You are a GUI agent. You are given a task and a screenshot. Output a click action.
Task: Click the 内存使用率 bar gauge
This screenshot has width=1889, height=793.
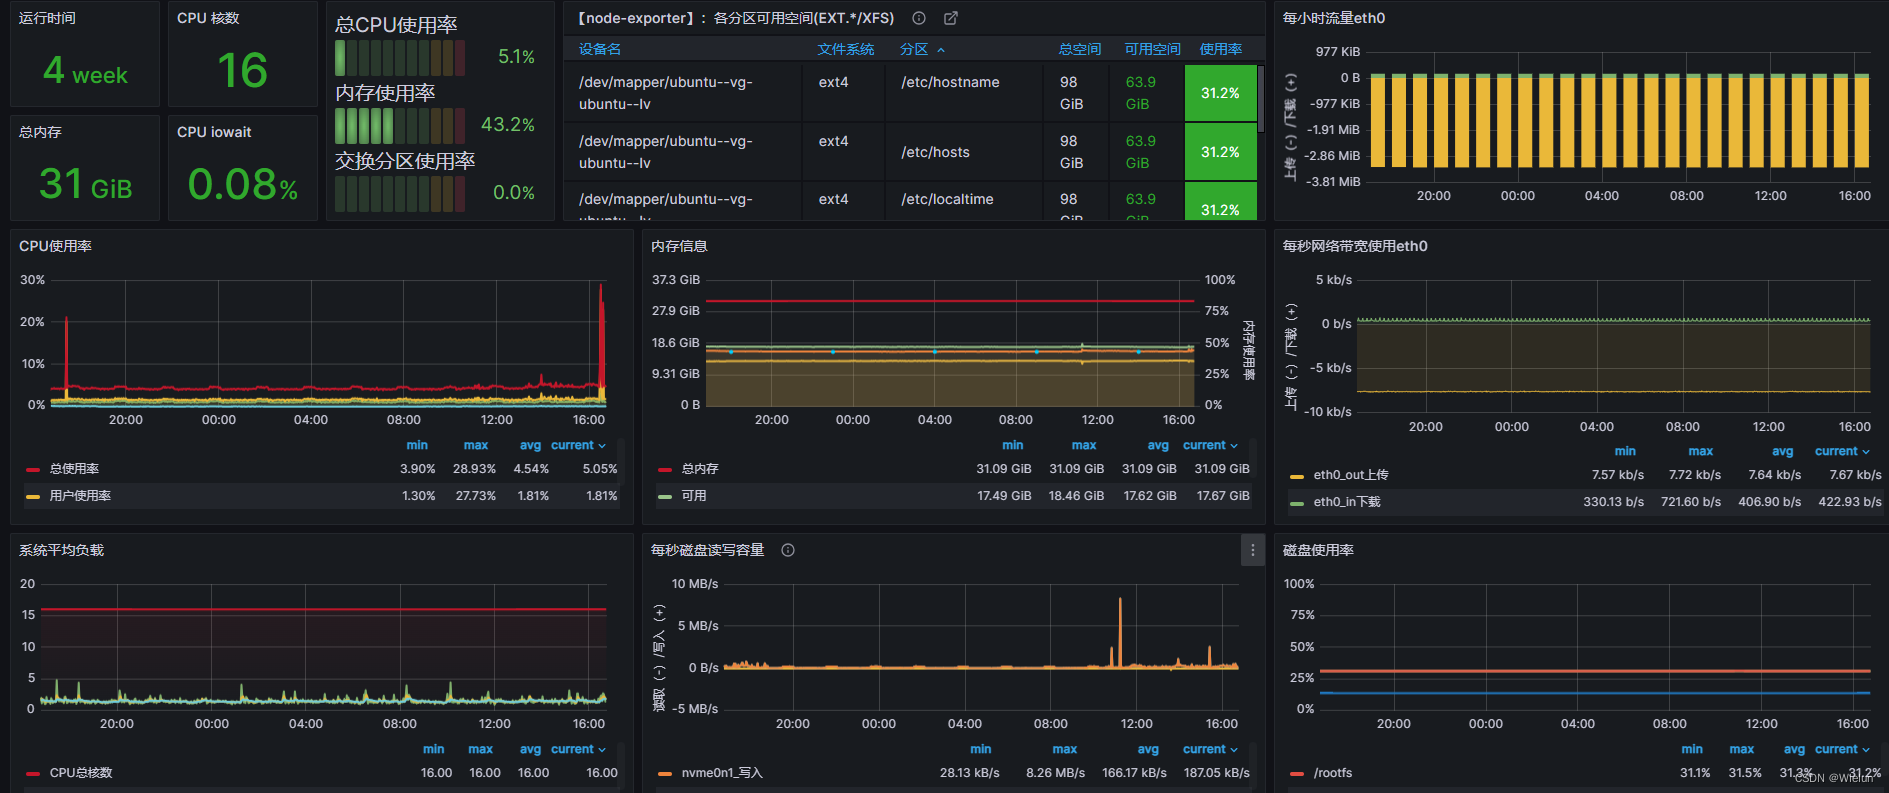[x=400, y=125]
